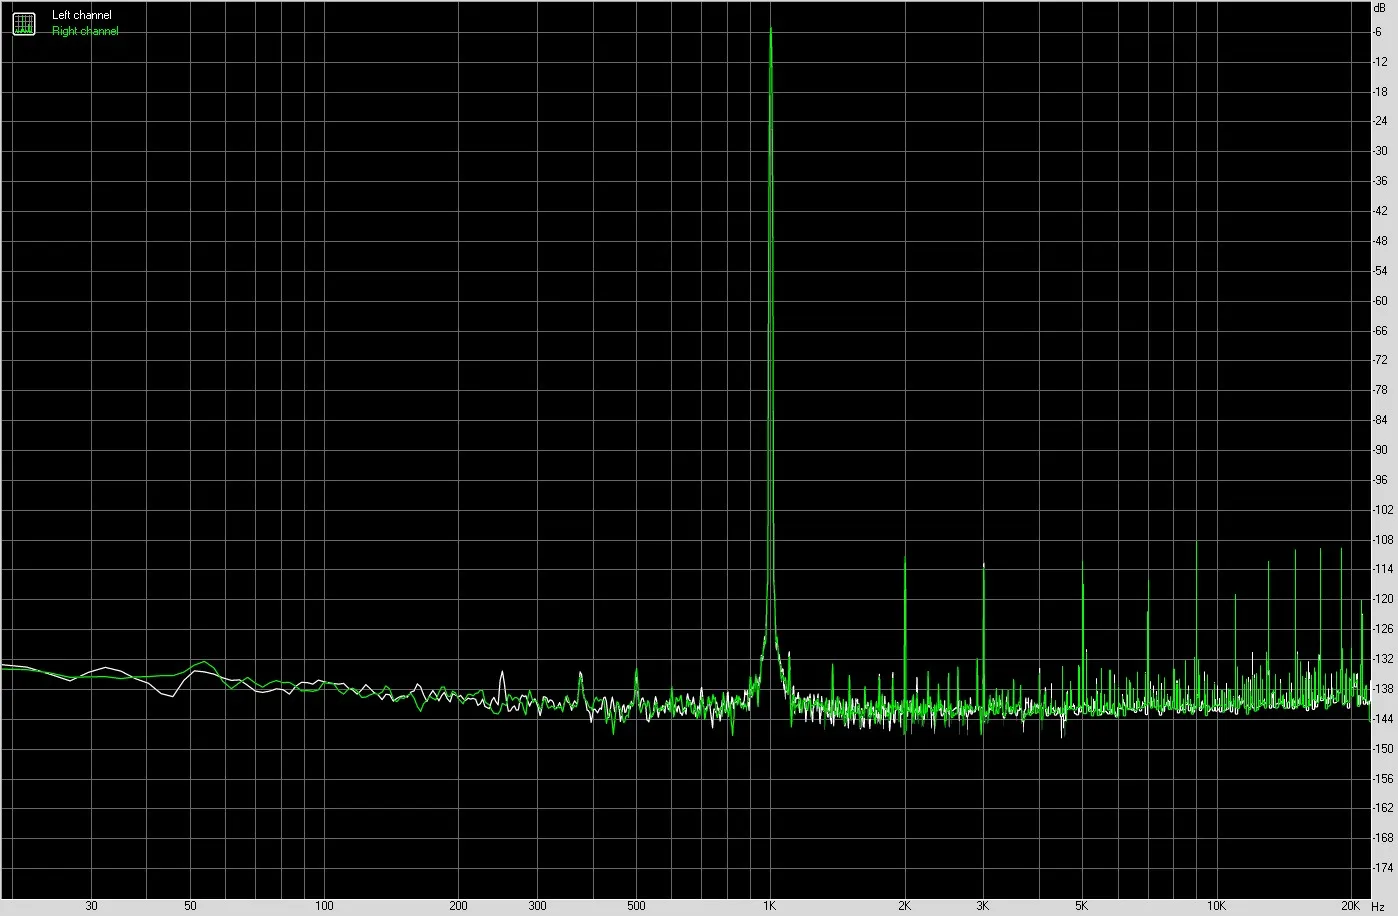Click the -108 dB axis value
Viewport: 1398px width, 916px height.
point(1383,539)
